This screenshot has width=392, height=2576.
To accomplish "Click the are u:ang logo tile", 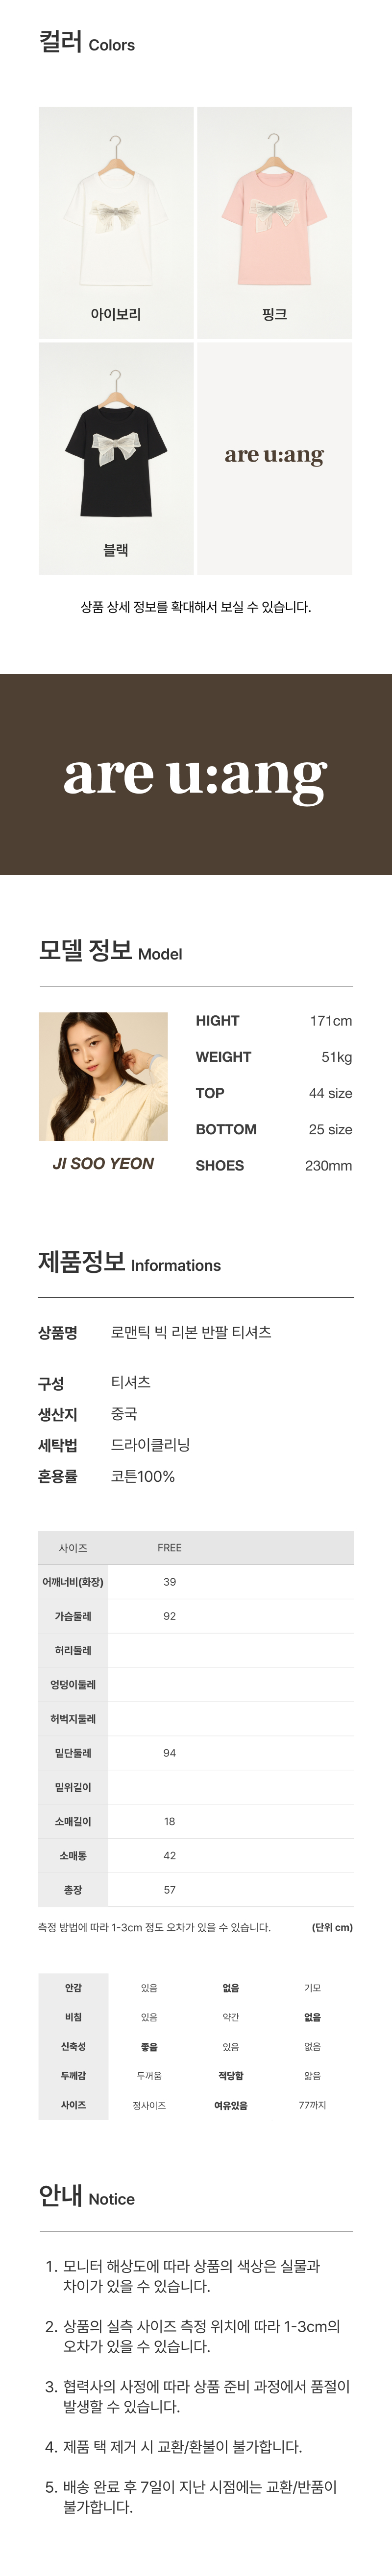I will tap(274, 458).
